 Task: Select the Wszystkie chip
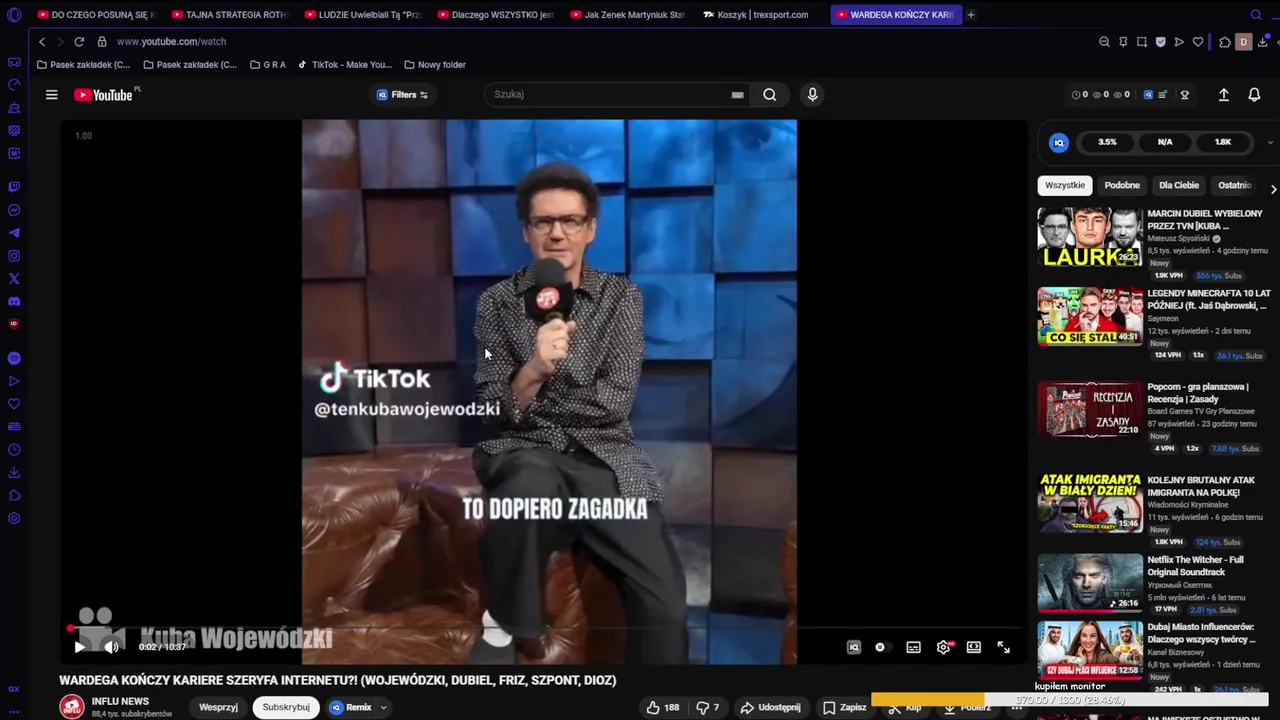pyautogui.click(x=1065, y=185)
